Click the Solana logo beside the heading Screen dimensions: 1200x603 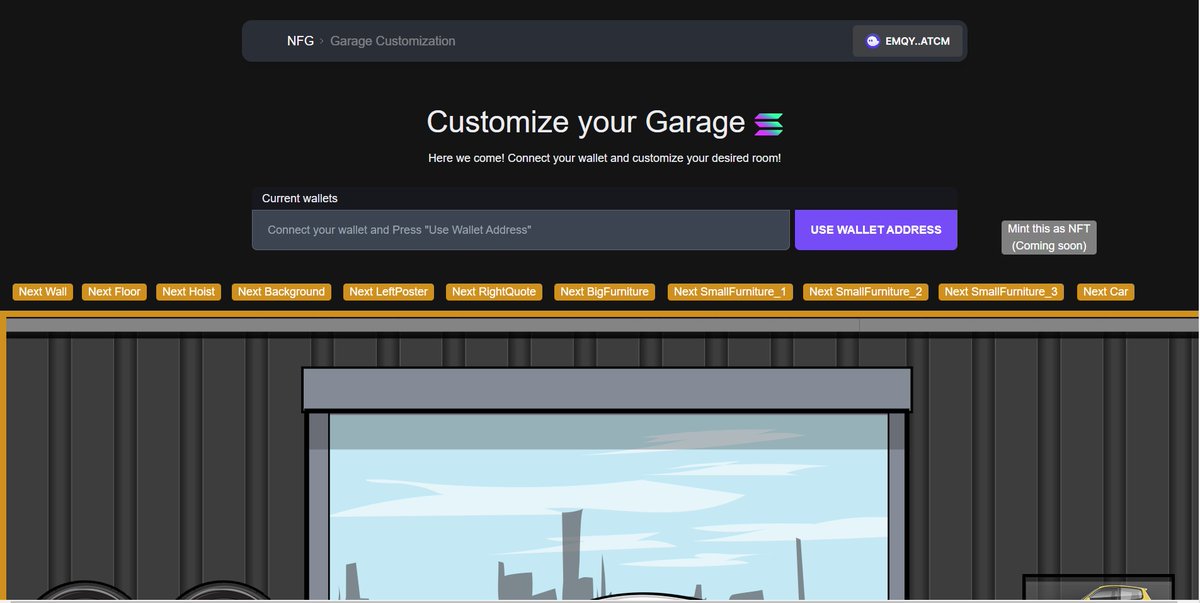click(x=769, y=124)
